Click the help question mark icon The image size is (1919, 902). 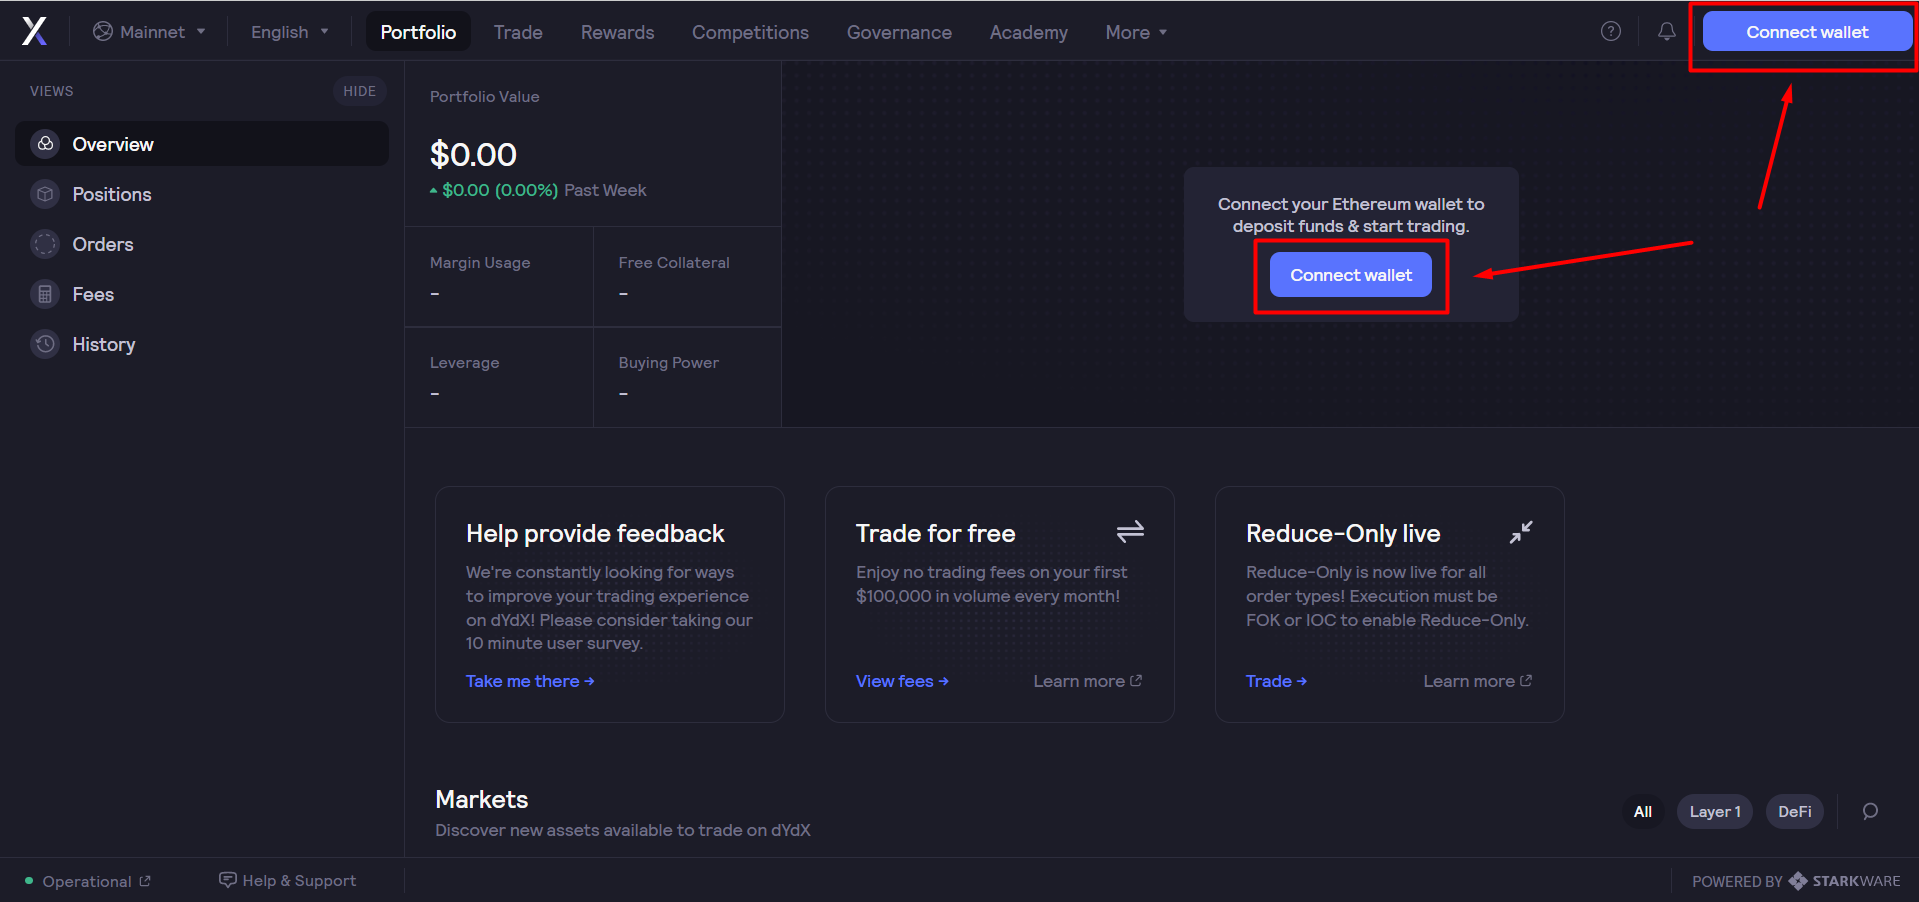(1610, 31)
